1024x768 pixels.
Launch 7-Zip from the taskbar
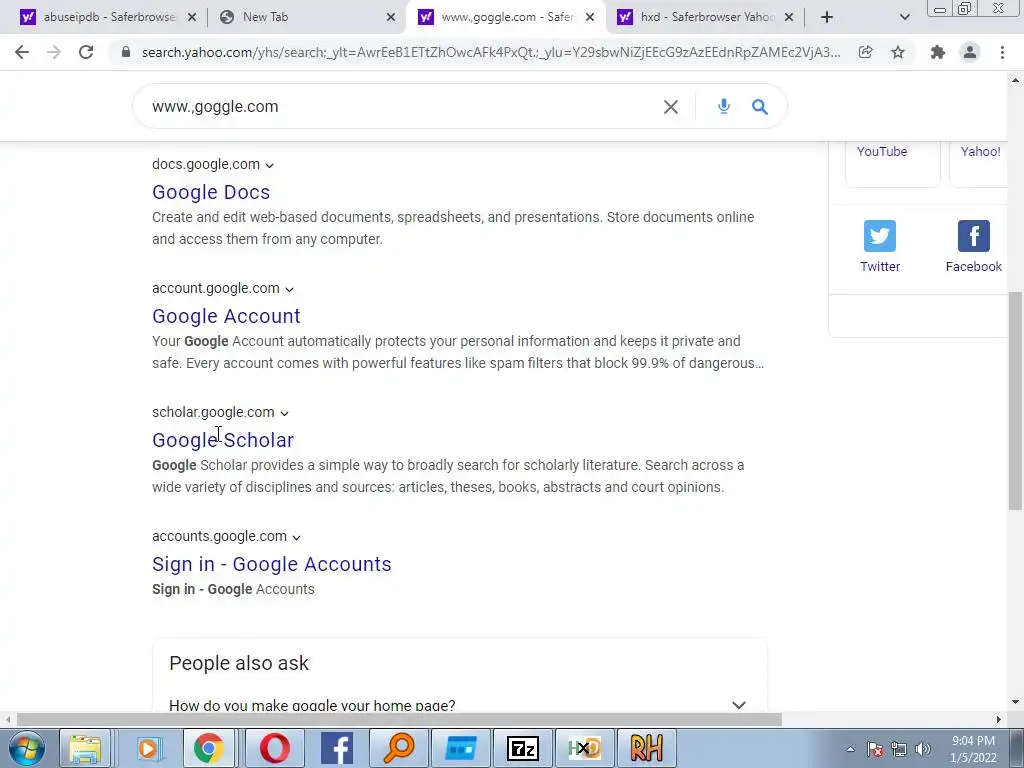522,748
